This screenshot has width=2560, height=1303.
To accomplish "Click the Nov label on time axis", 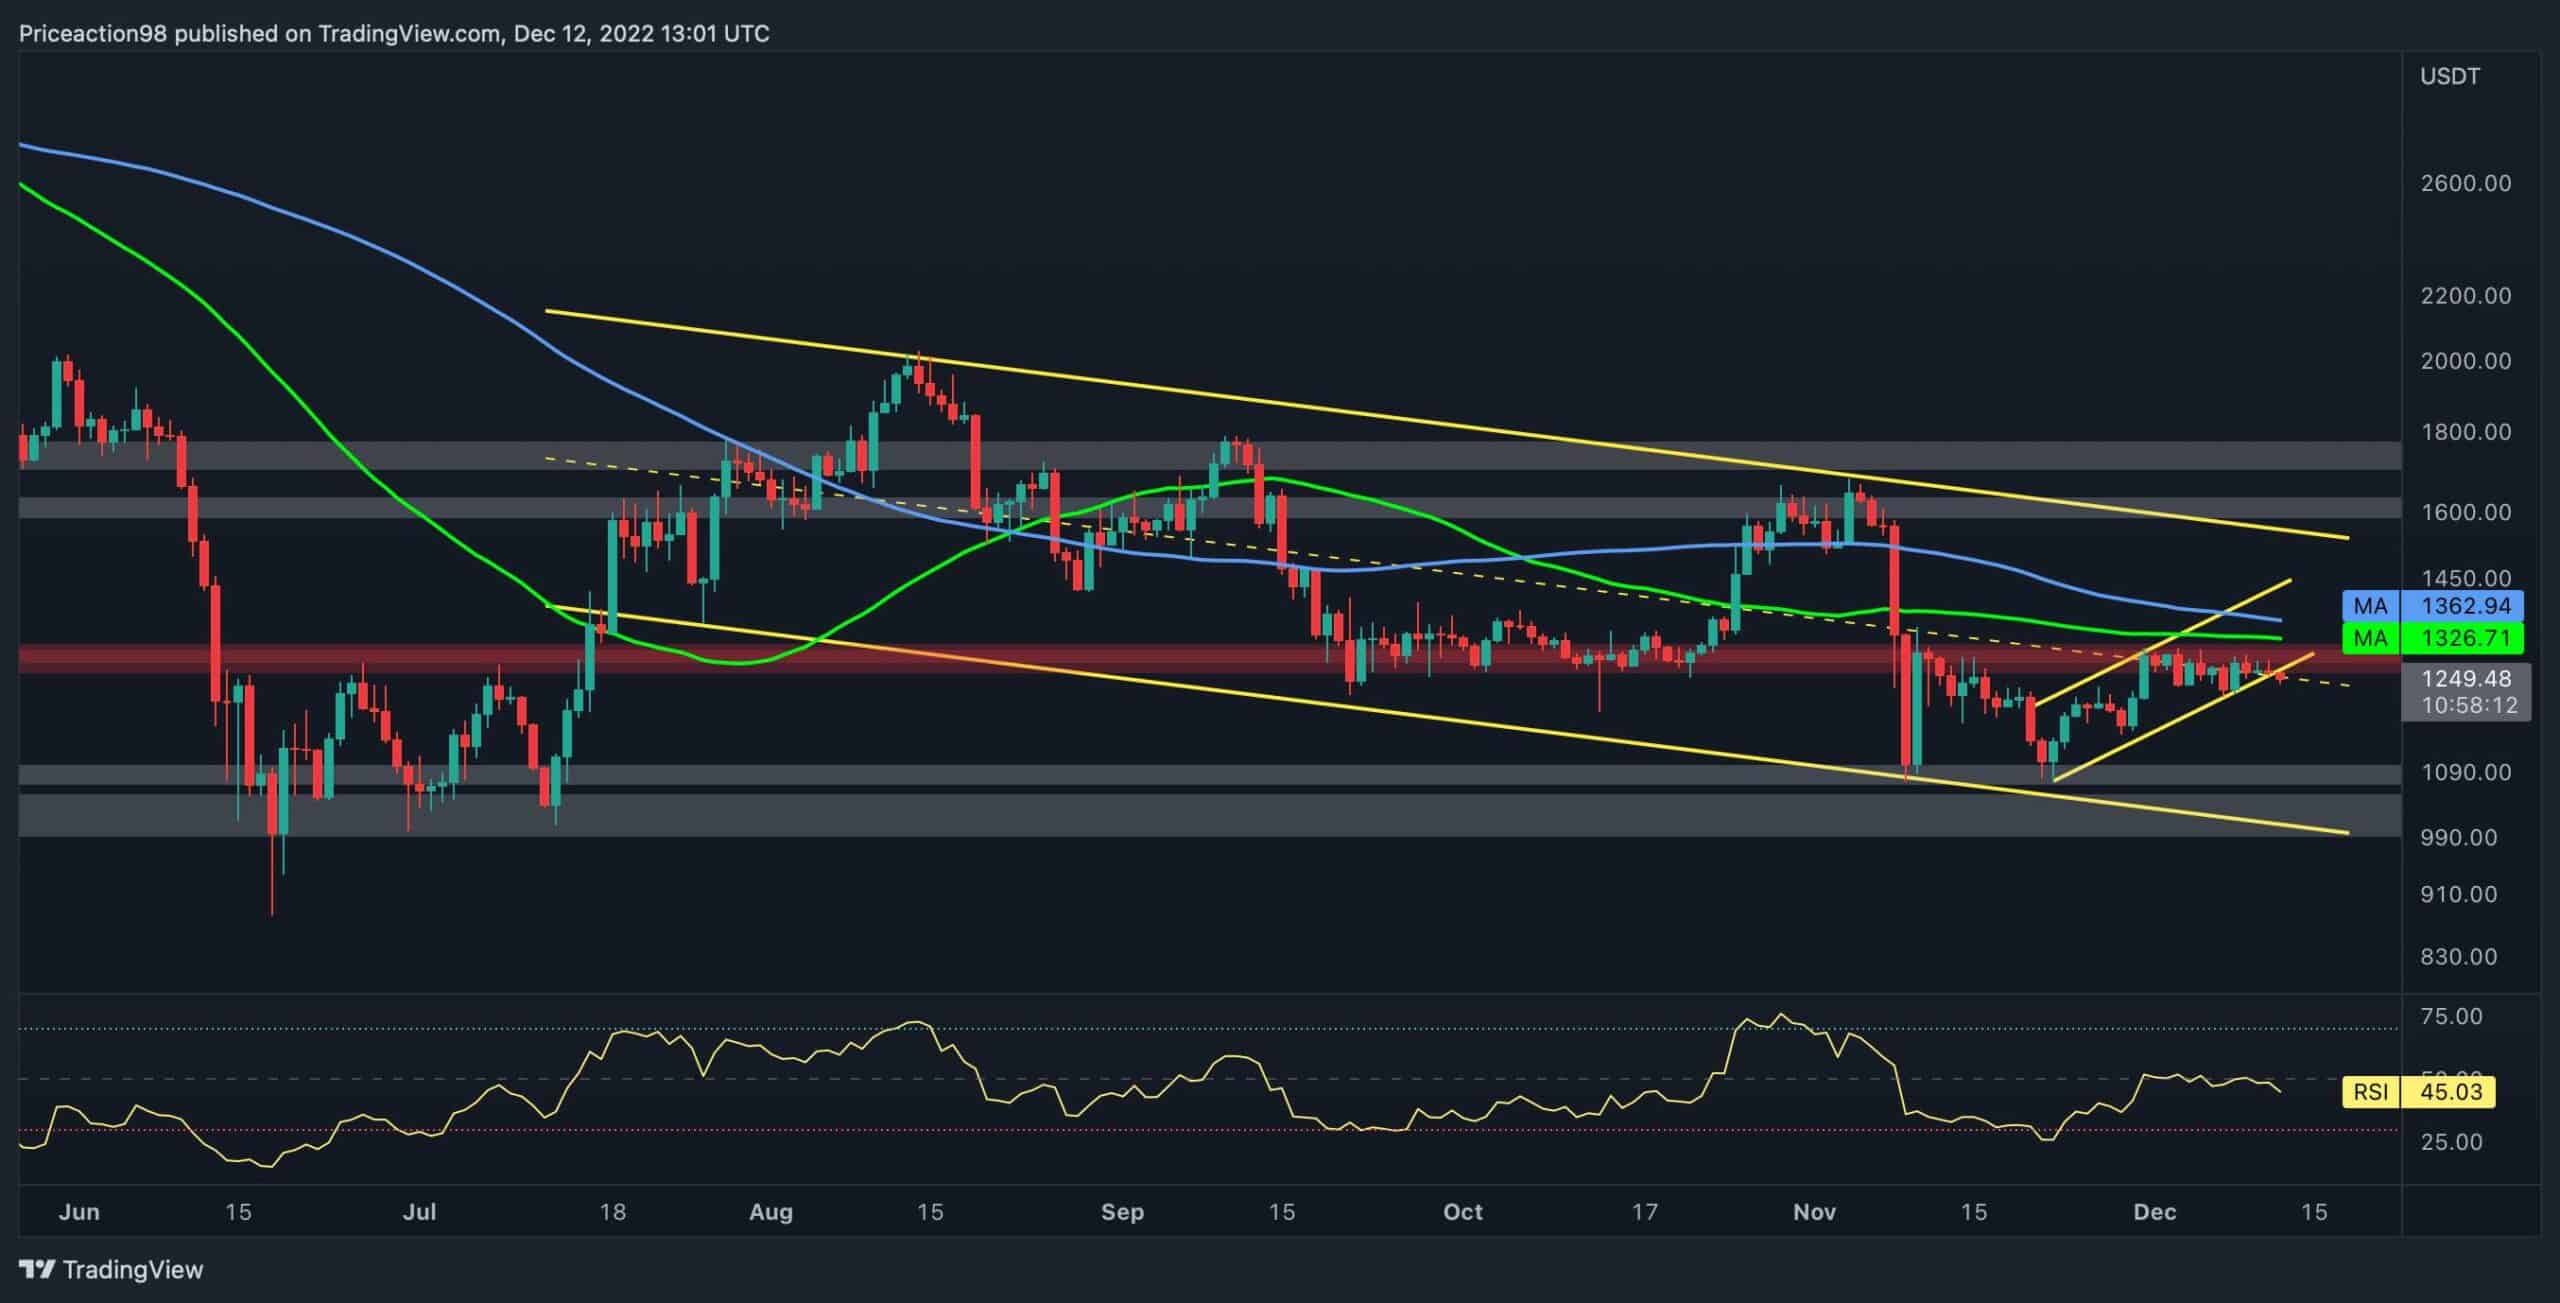I will (x=1815, y=1212).
